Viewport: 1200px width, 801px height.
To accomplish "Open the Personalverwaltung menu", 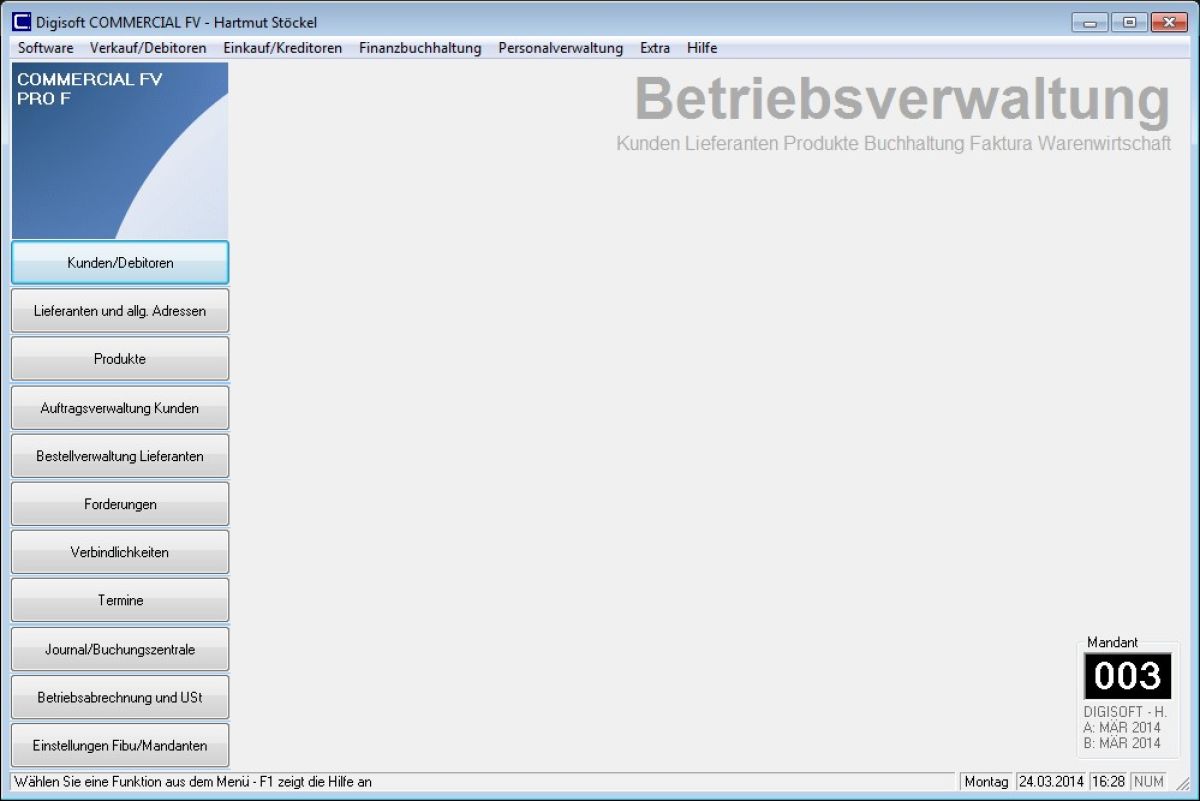I will tap(560, 48).
